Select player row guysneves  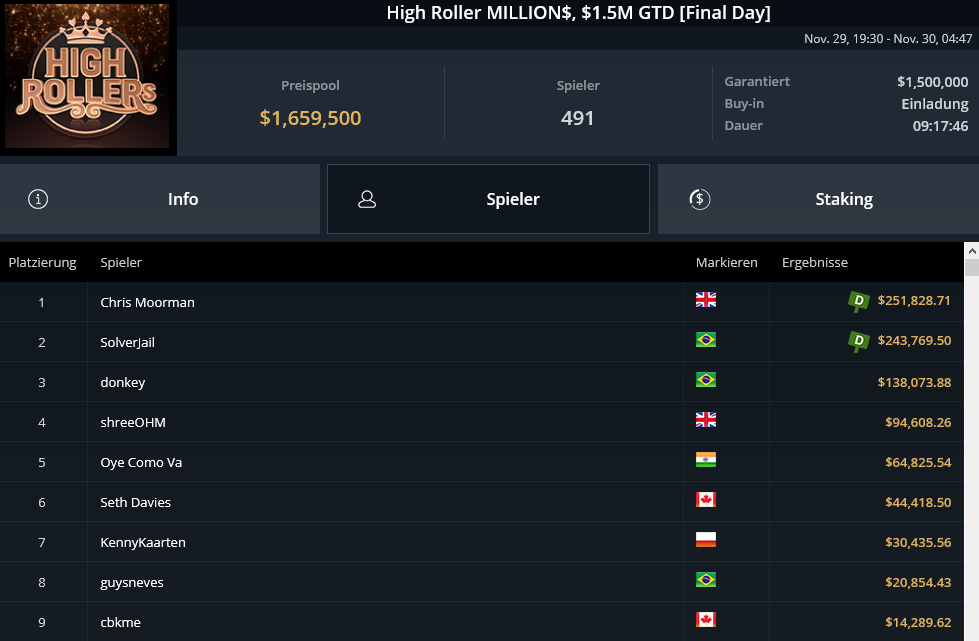point(132,582)
